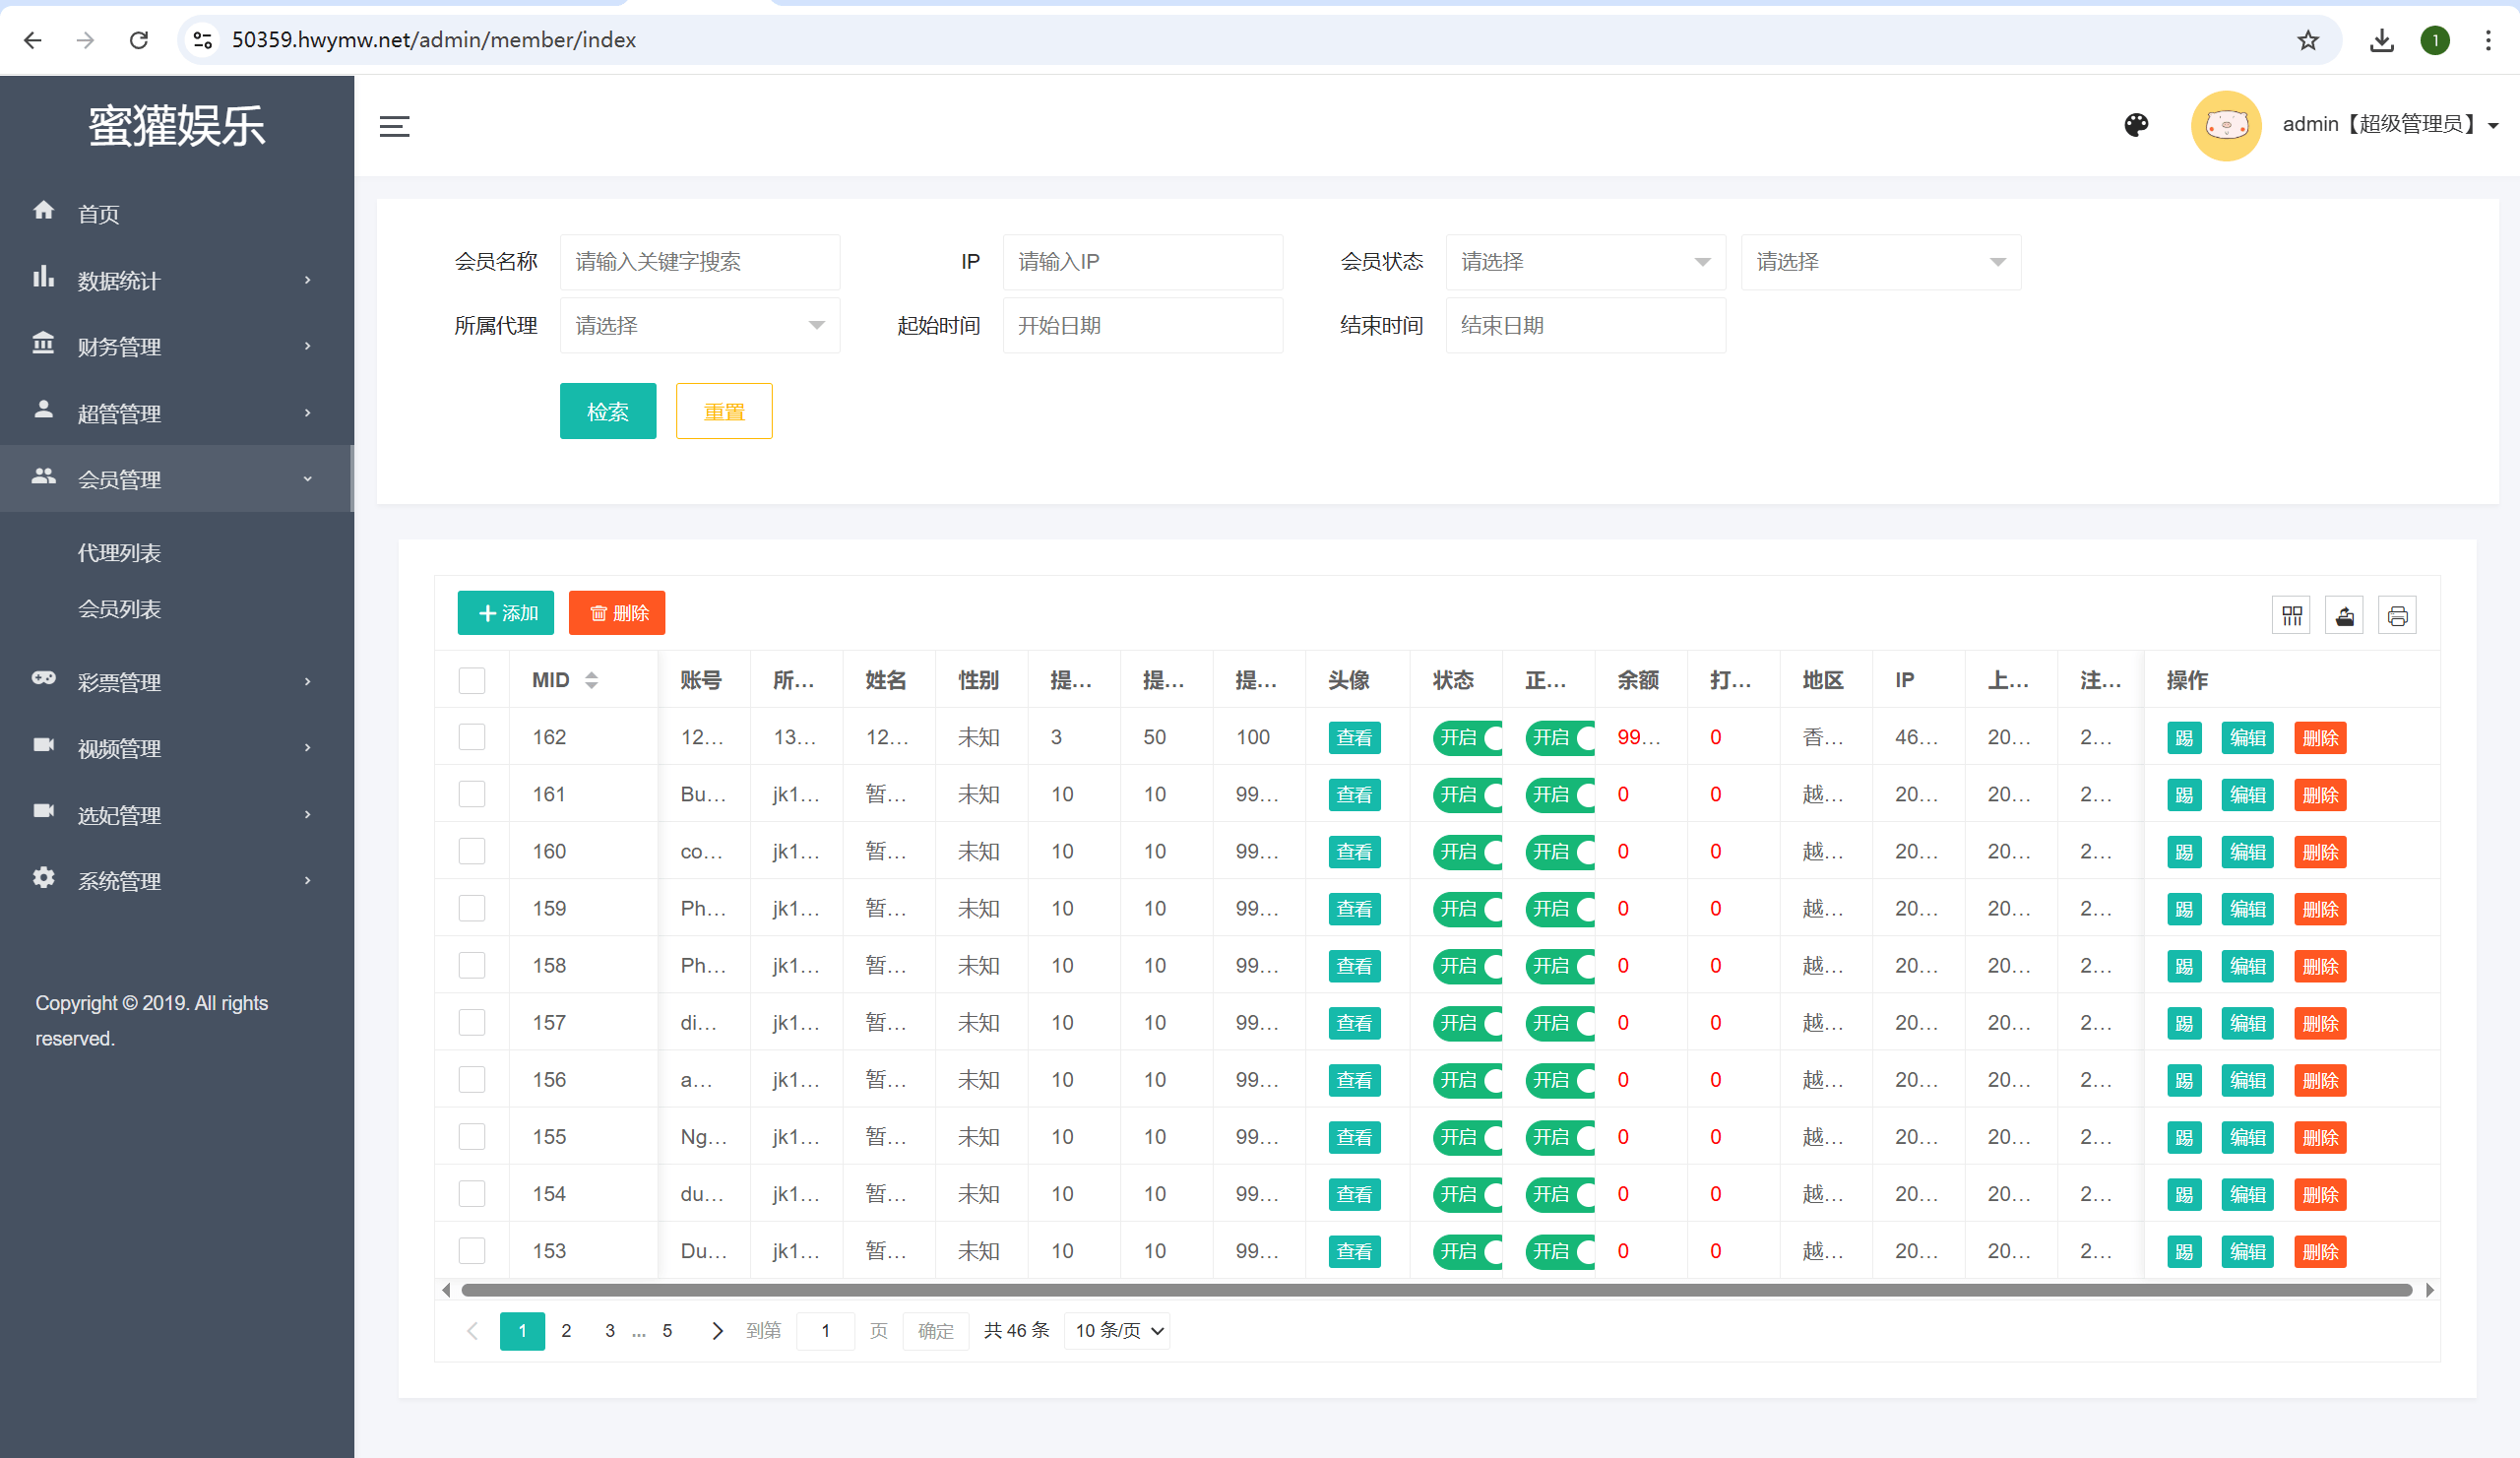Bookmark this page with the star icon
This screenshot has width=2520, height=1458.
coord(2308,40)
